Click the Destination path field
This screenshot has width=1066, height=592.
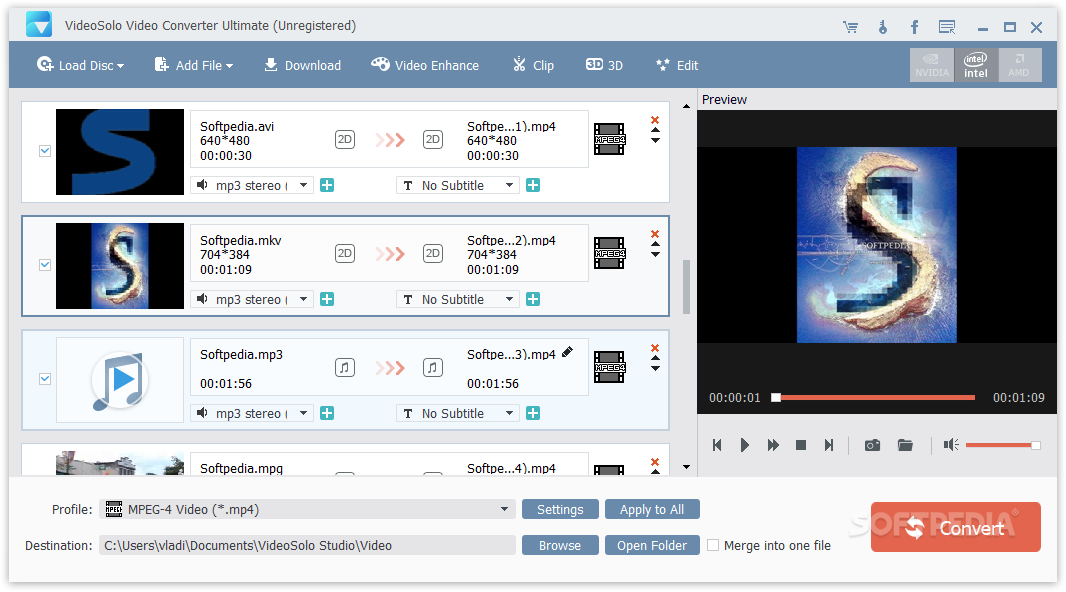pyautogui.click(x=307, y=545)
